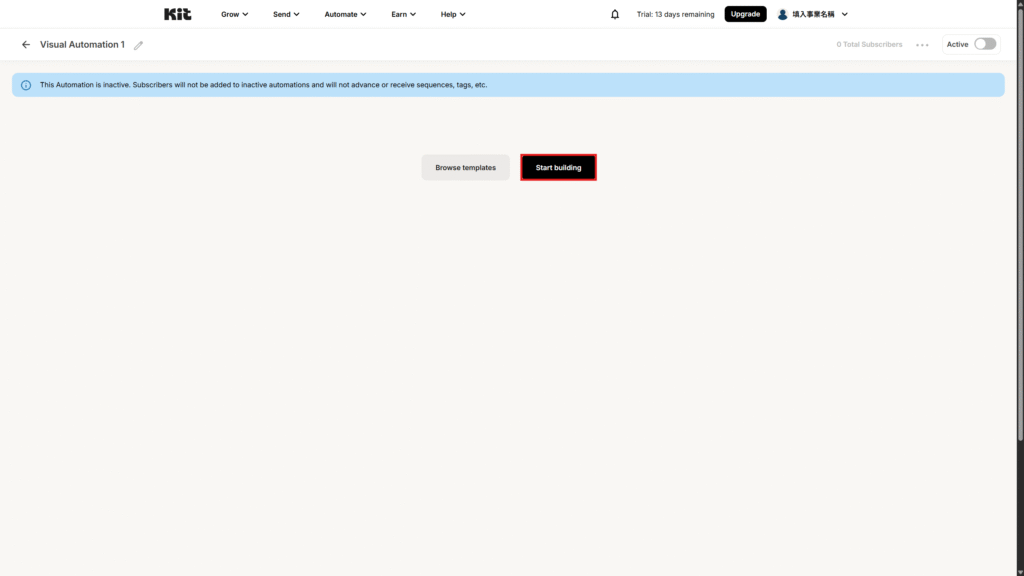Open the notifications bell
Screen dimensions: 1024x576
615,14
